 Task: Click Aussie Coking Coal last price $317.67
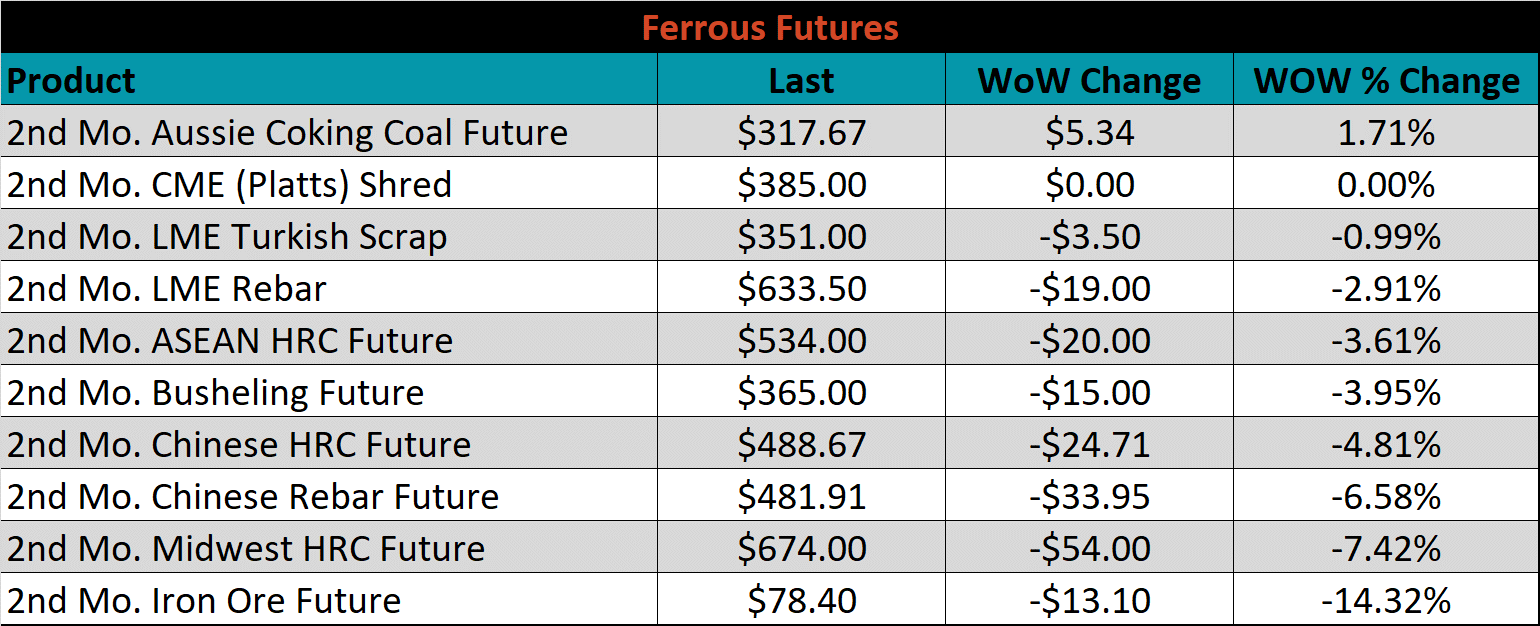801,132
